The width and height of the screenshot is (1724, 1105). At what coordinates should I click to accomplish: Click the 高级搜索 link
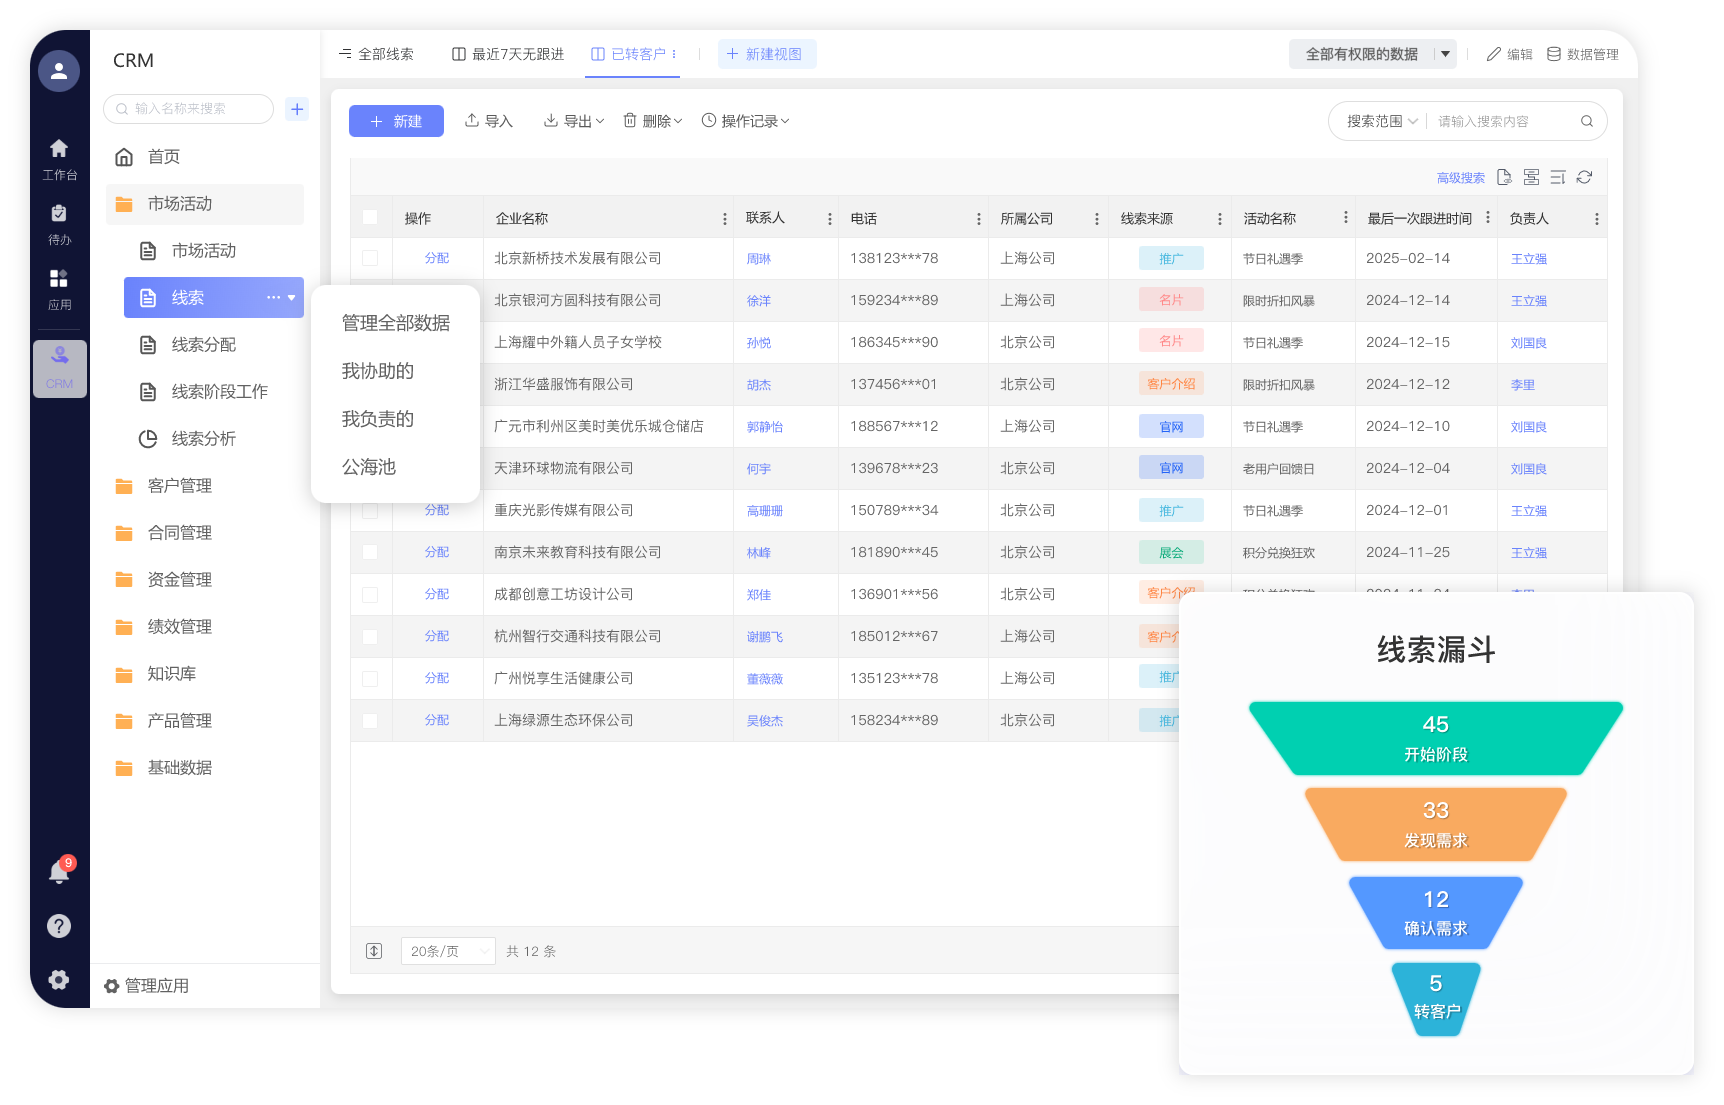(x=1460, y=178)
